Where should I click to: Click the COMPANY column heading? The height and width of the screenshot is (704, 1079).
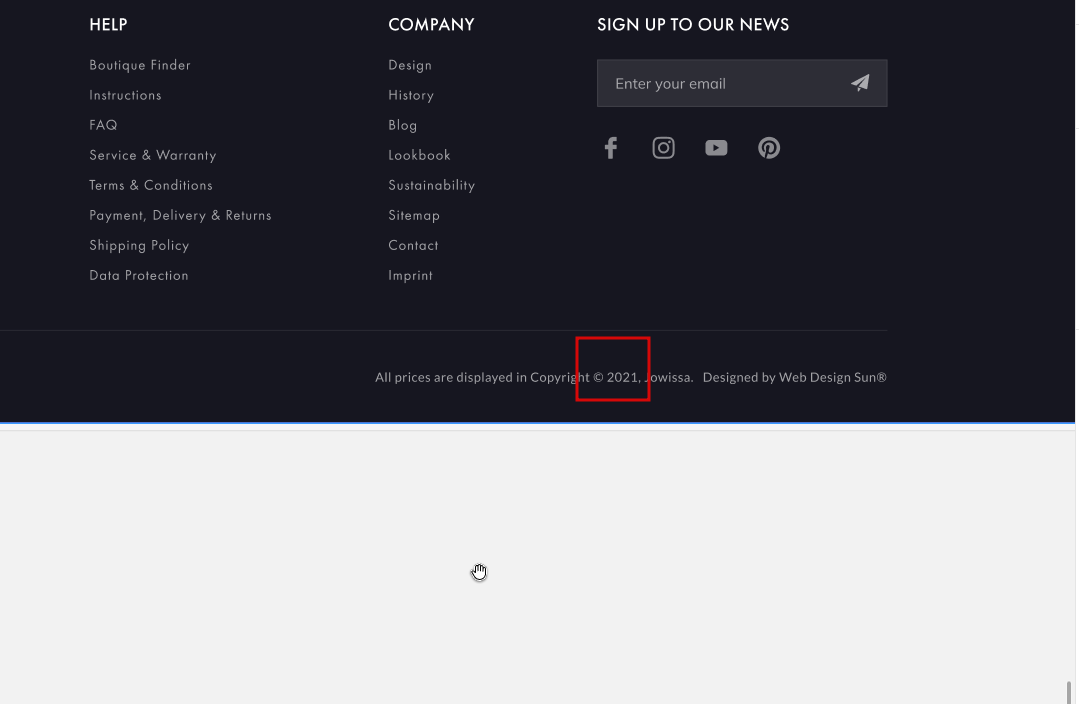[431, 25]
